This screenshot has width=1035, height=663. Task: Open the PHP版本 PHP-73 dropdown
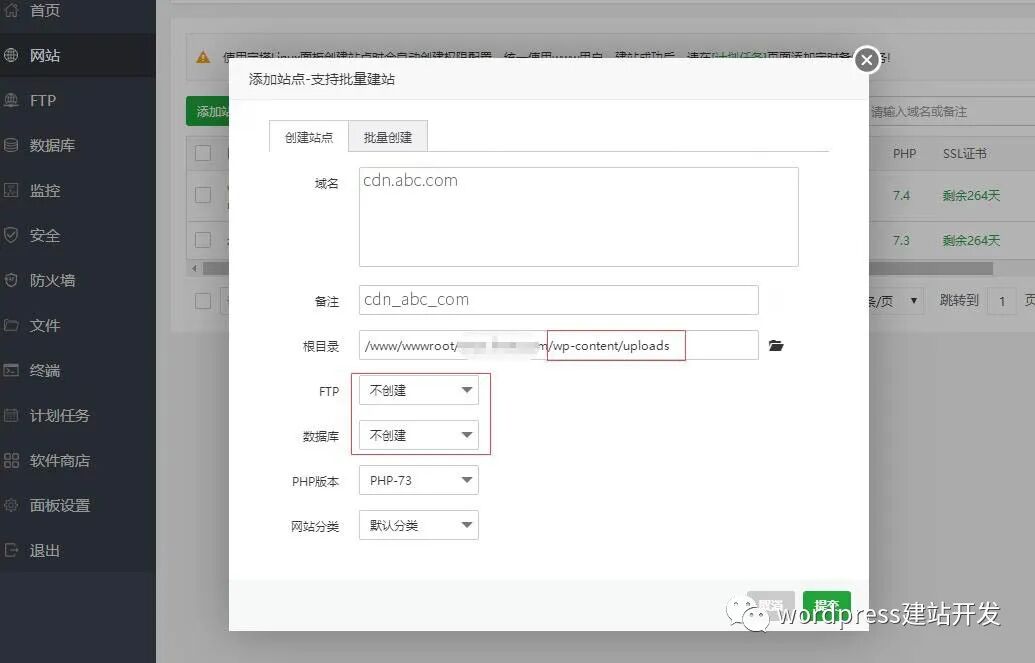pyautogui.click(x=418, y=480)
